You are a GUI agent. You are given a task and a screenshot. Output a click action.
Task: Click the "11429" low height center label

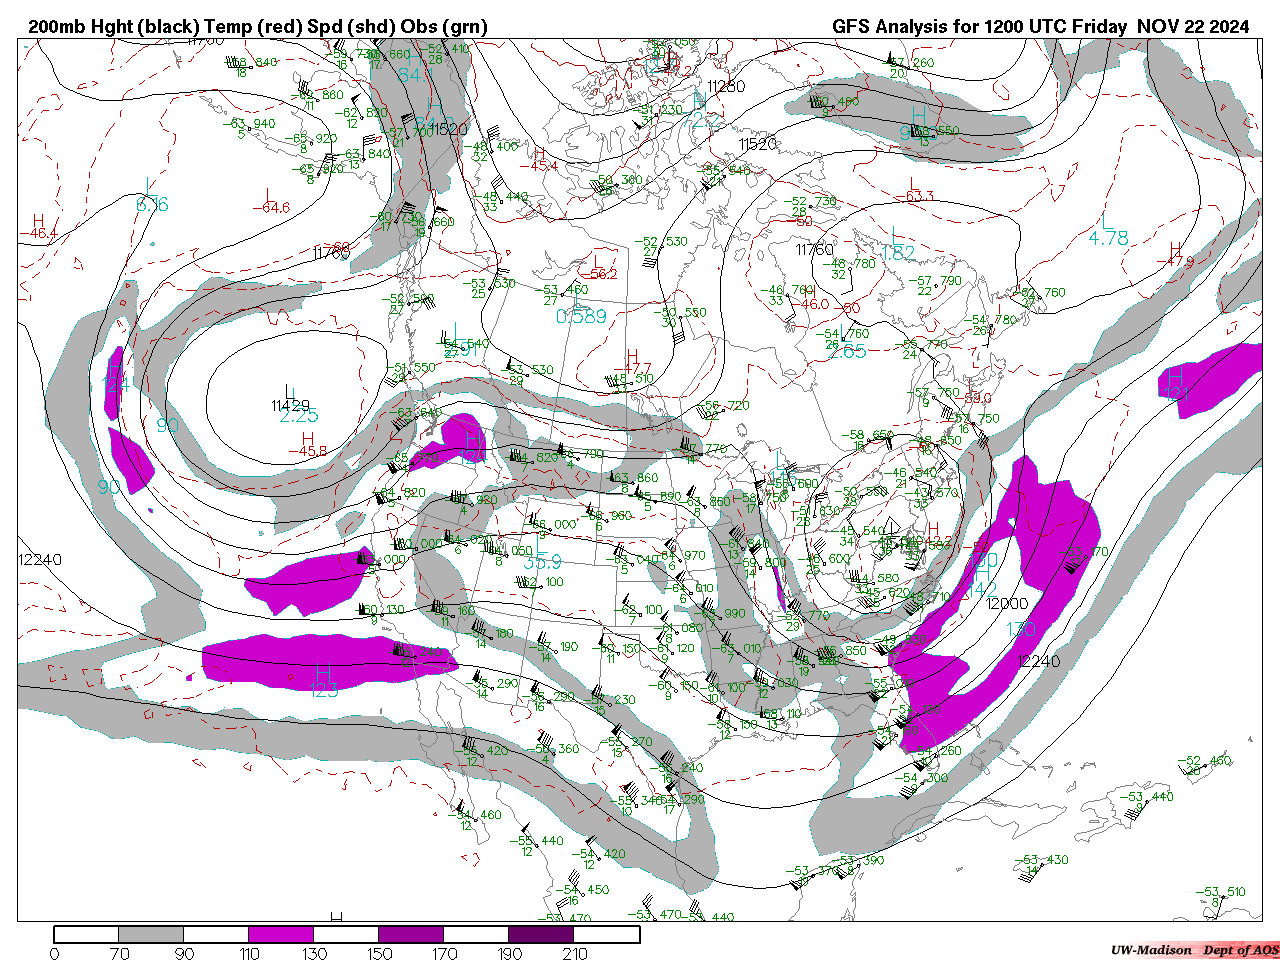coord(290,405)
